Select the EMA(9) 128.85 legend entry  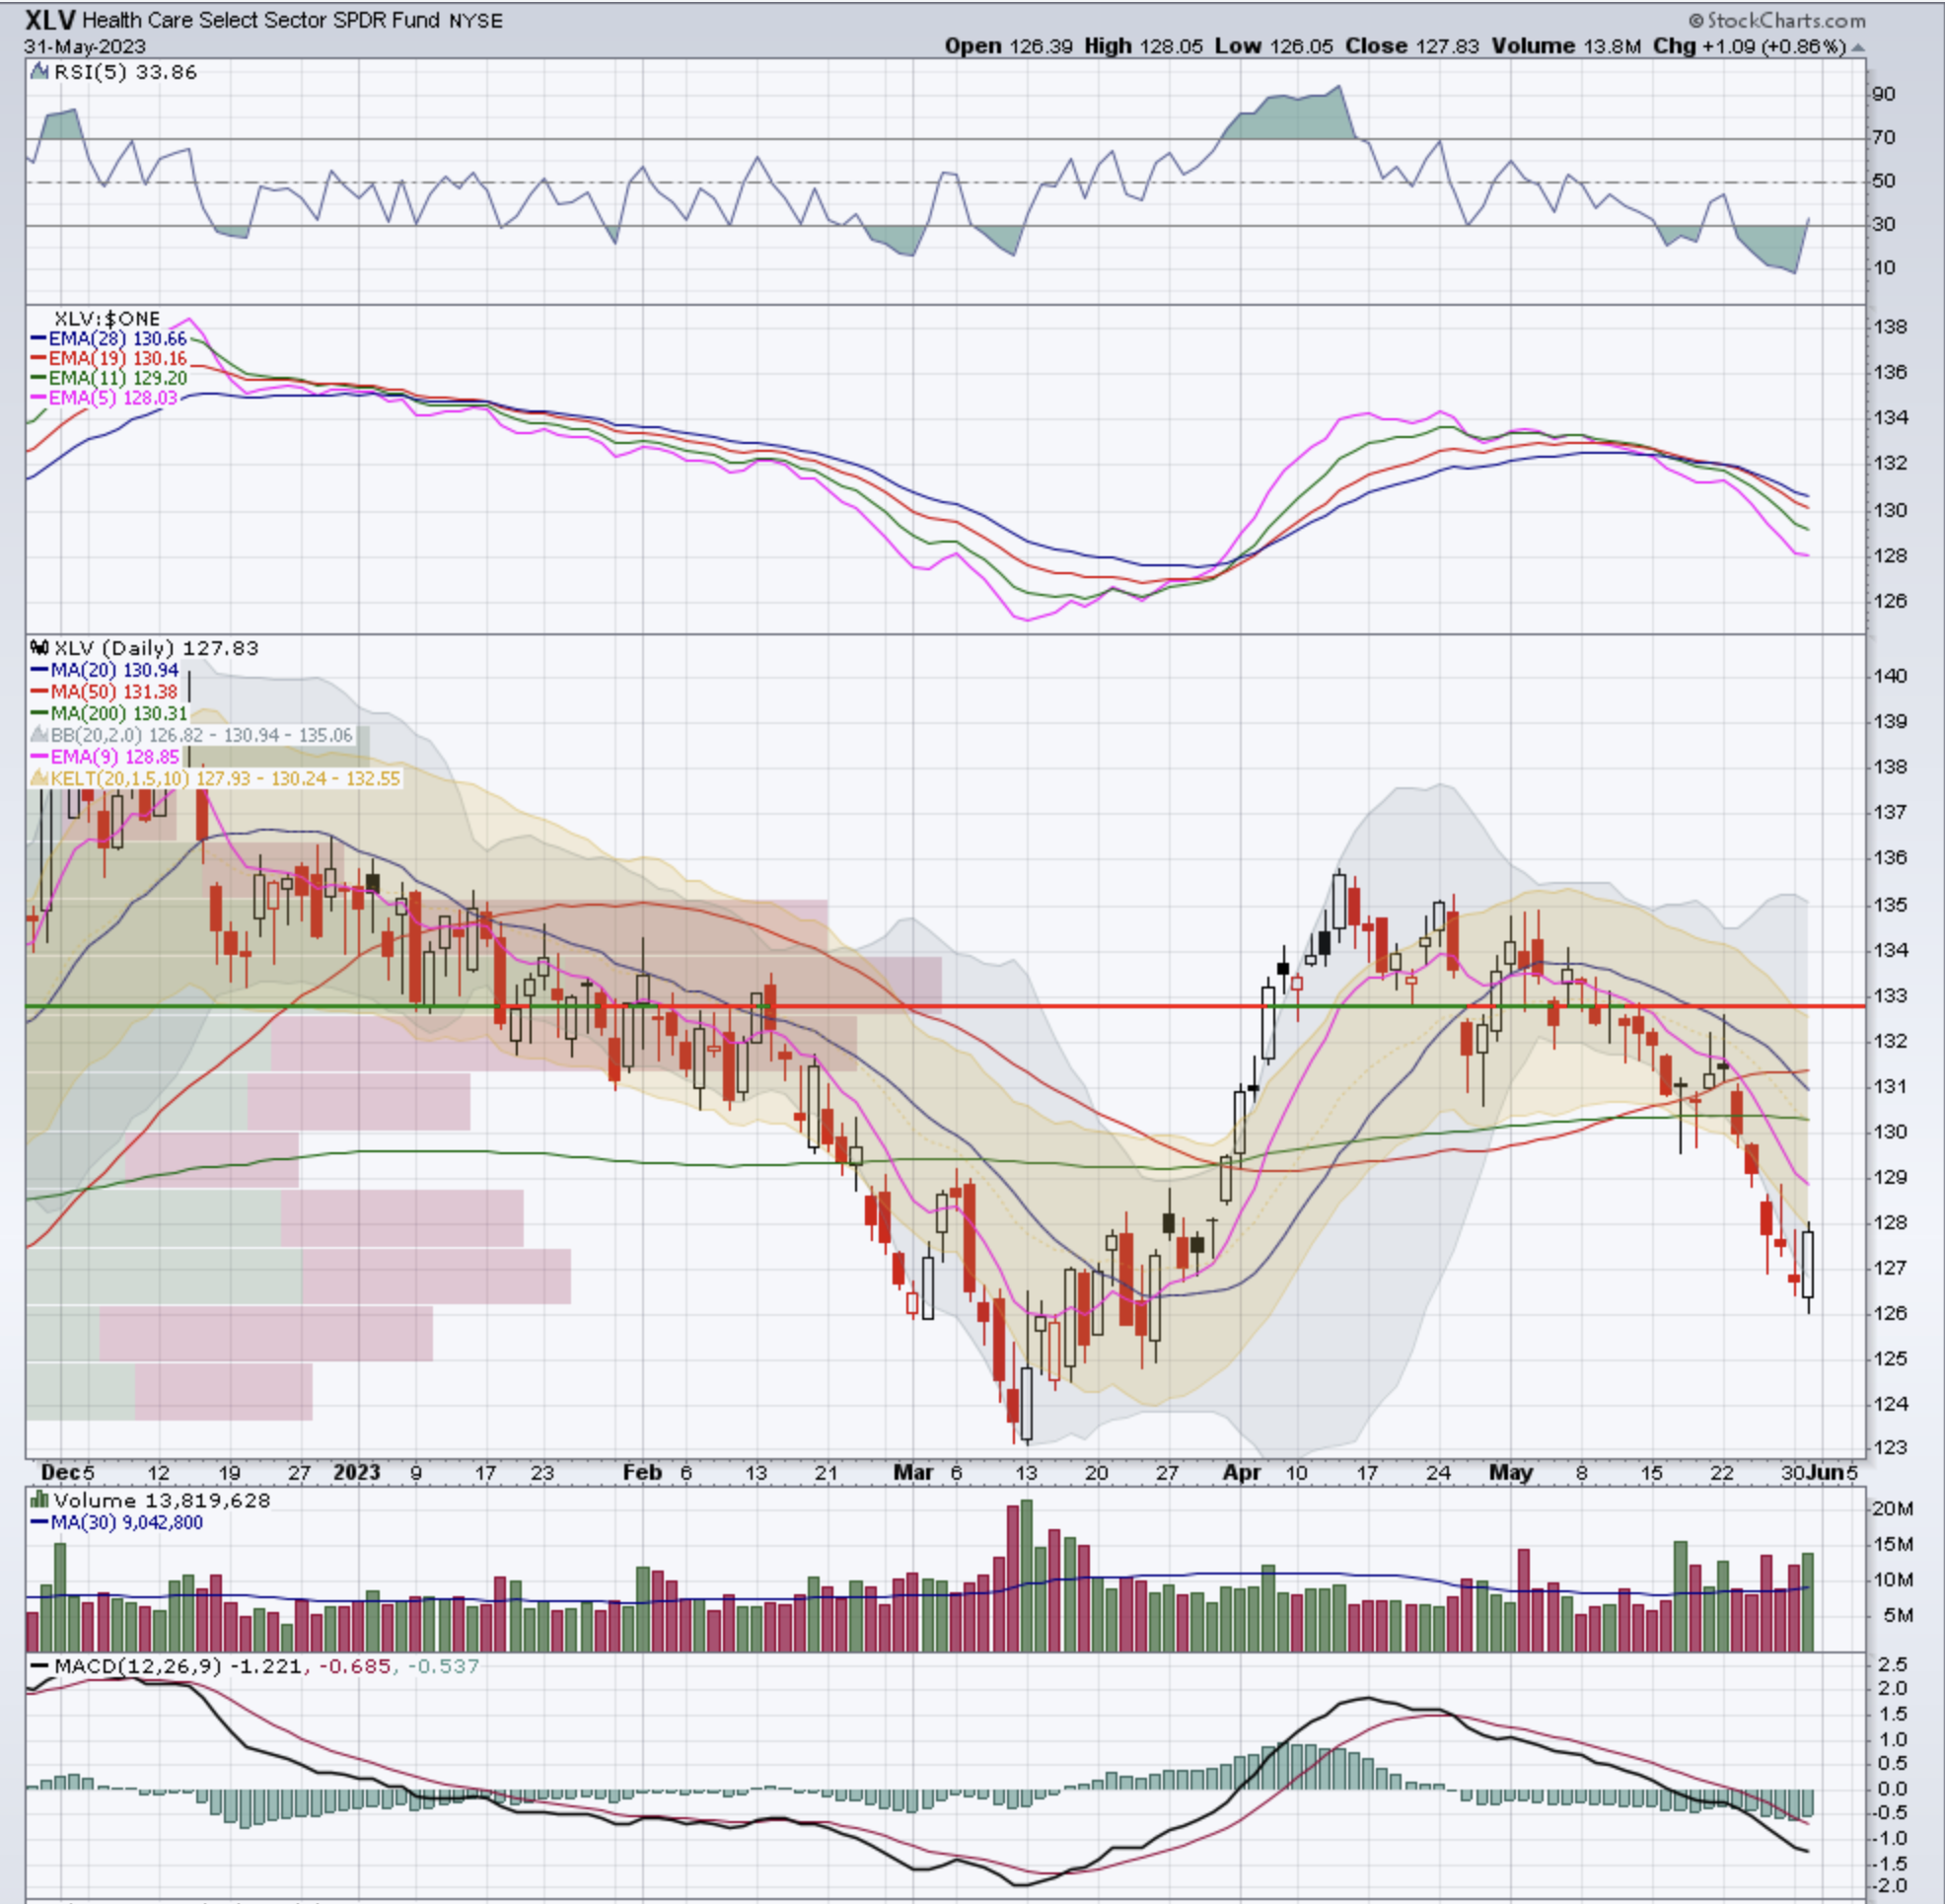(x=105, y=757)
